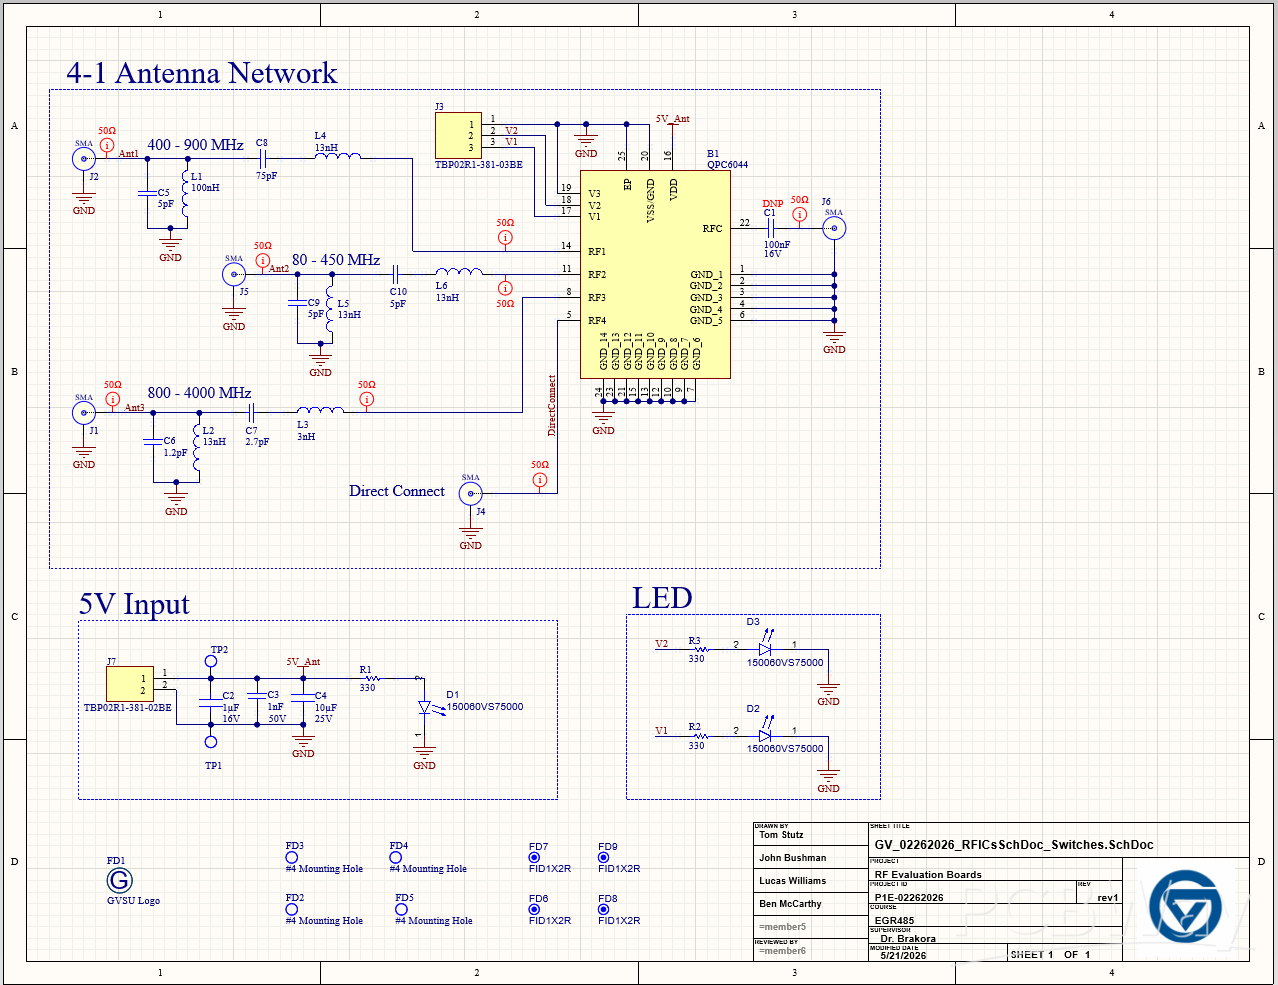This screenshot has height=985, width=1278.
Task: Select test point TP2
Action: pos(211,661)
